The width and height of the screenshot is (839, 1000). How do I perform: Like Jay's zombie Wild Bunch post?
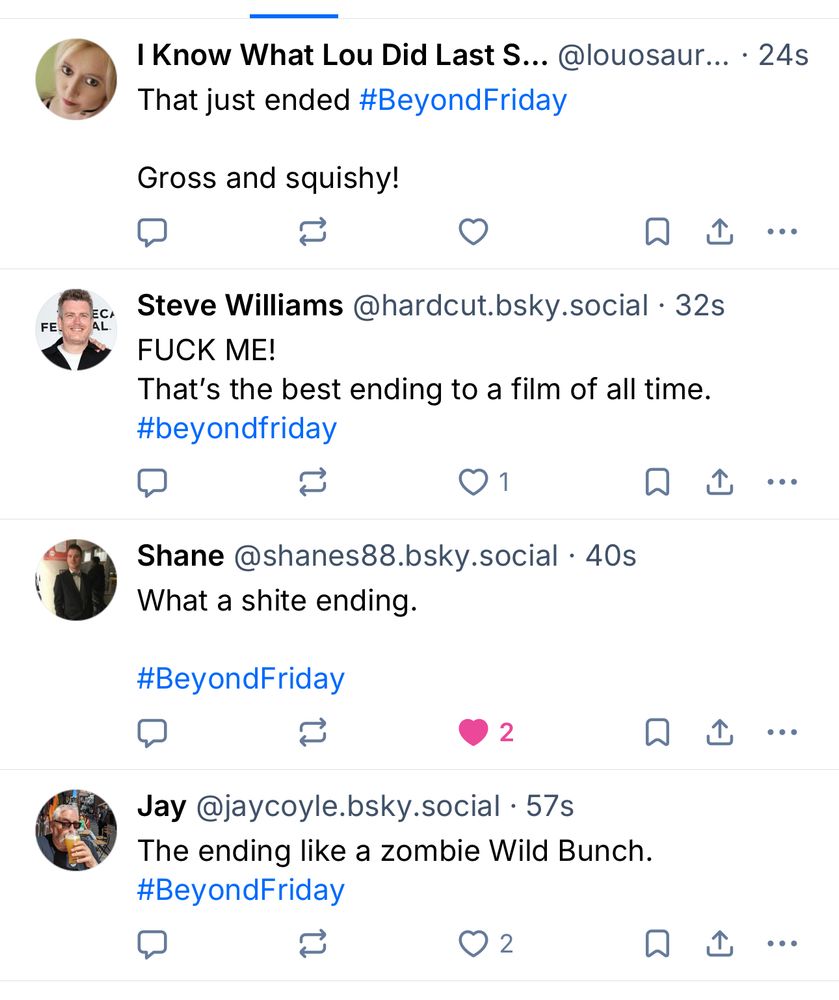click(x=474, y=943)
